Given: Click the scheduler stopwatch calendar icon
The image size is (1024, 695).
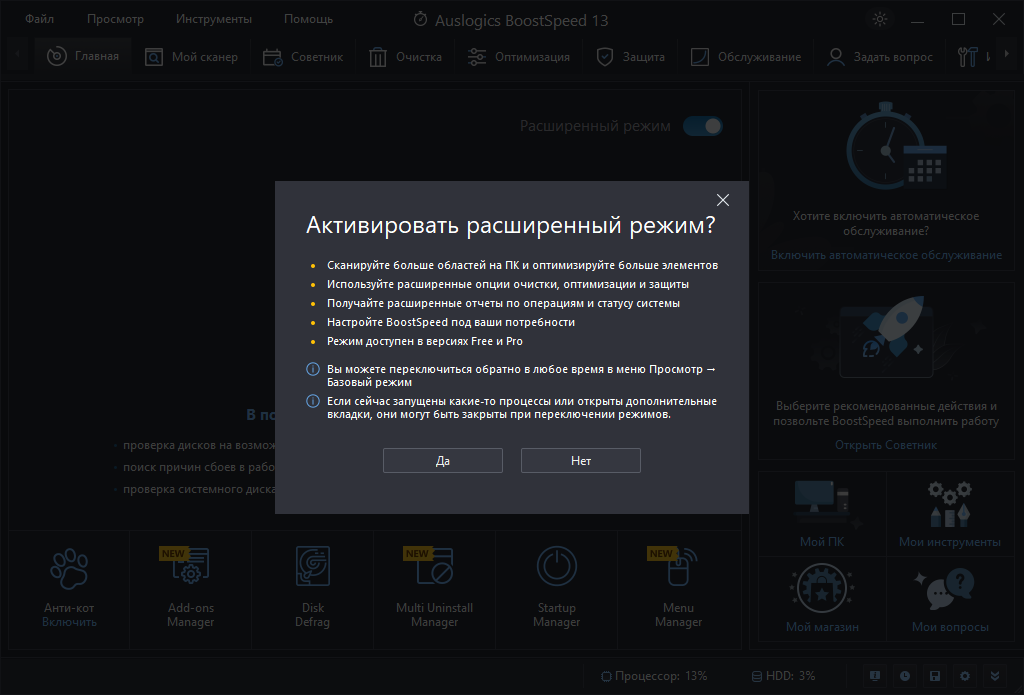Looking at the screenshot, I should click(x=895, y=148).
